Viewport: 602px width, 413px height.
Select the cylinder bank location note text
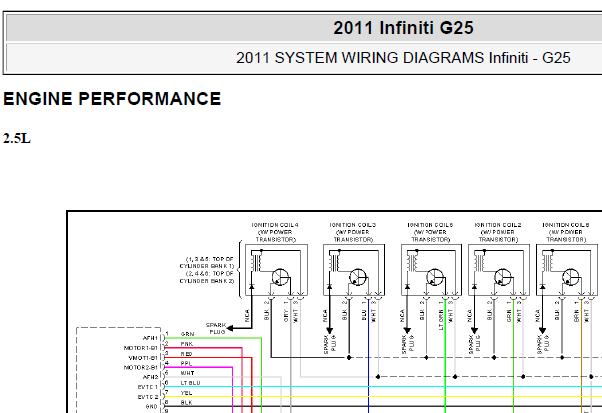207,270
